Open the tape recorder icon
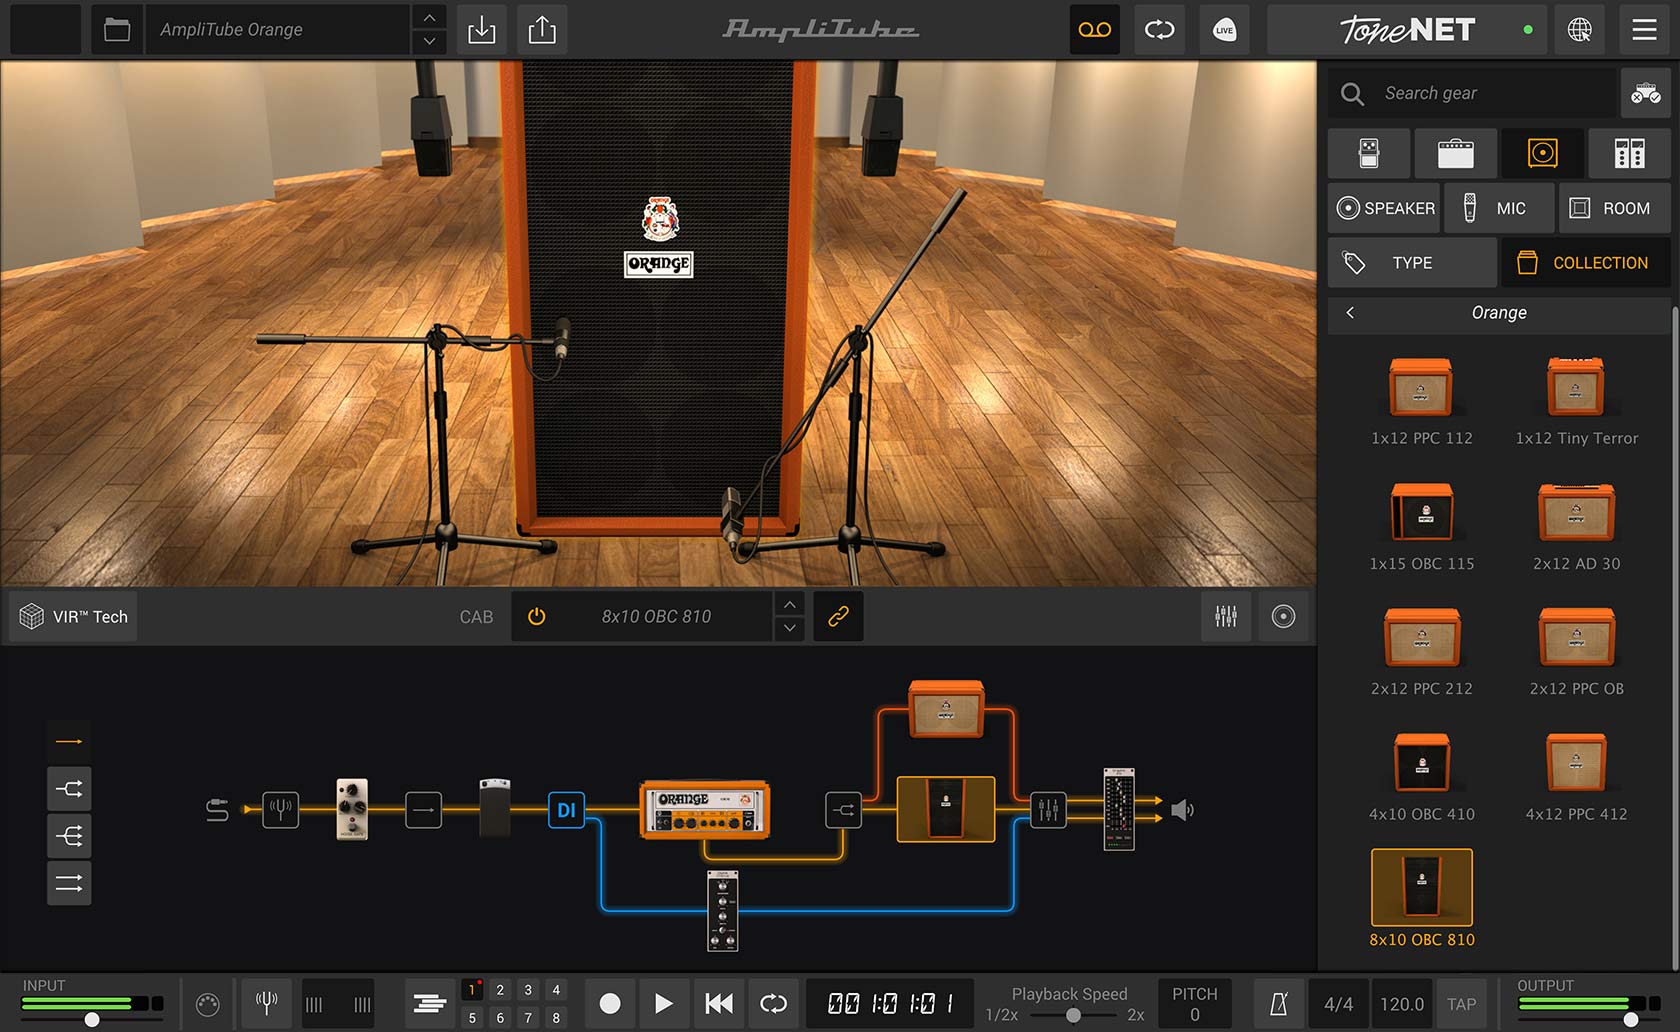Viewport: 1680px width, 1032px height. pyautogui.click(x=1095, y=30)
